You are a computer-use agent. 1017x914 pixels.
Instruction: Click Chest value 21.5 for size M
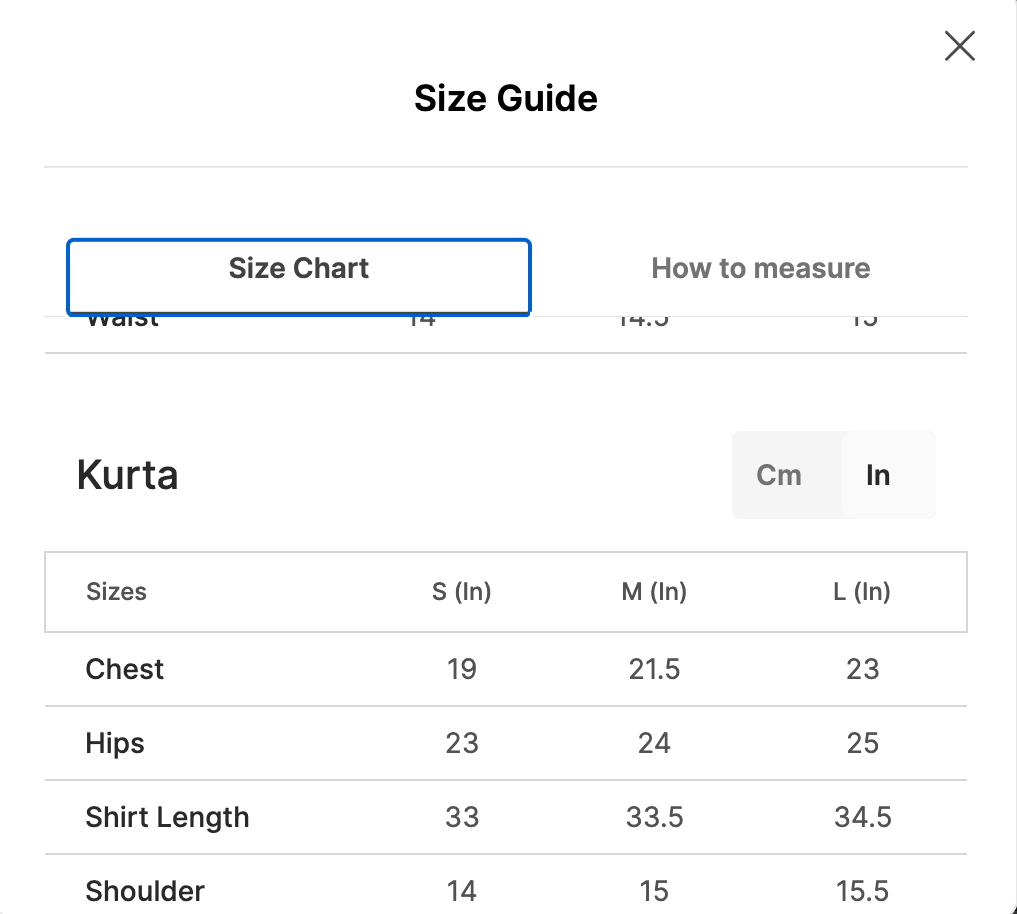click(x=654, y=669)
